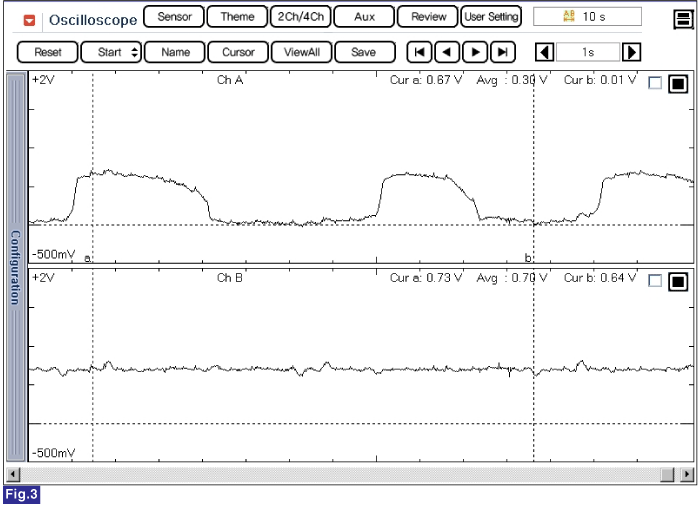700x505 pixels.
Task: Tick the Ch A checkbox
Action: pyautogui.click(x=655, y=84)
